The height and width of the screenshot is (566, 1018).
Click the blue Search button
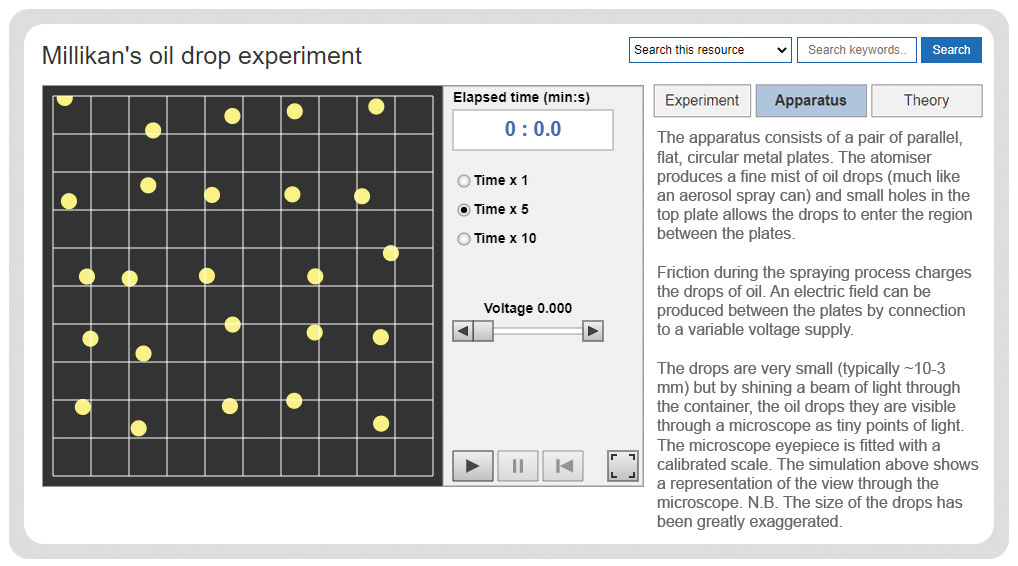[x=951, y=50]
